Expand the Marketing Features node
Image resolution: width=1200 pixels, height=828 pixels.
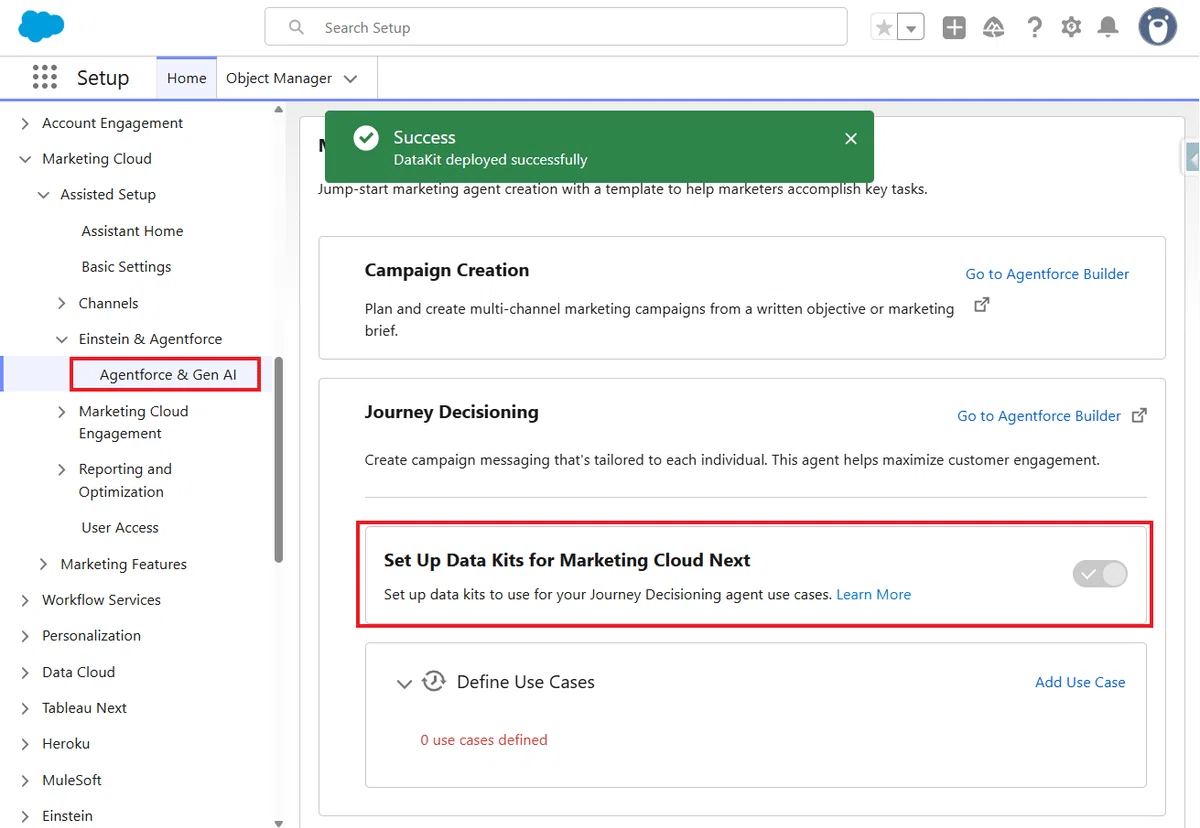[44, 564]
